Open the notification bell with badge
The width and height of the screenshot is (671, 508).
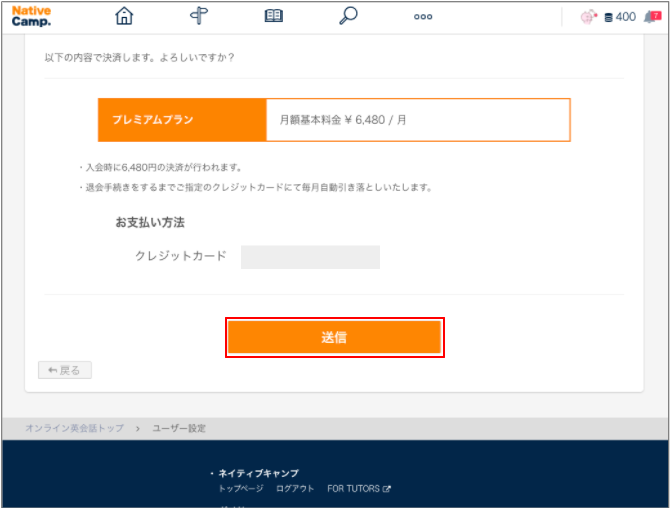pyautogui.click(x=653, y=17)
